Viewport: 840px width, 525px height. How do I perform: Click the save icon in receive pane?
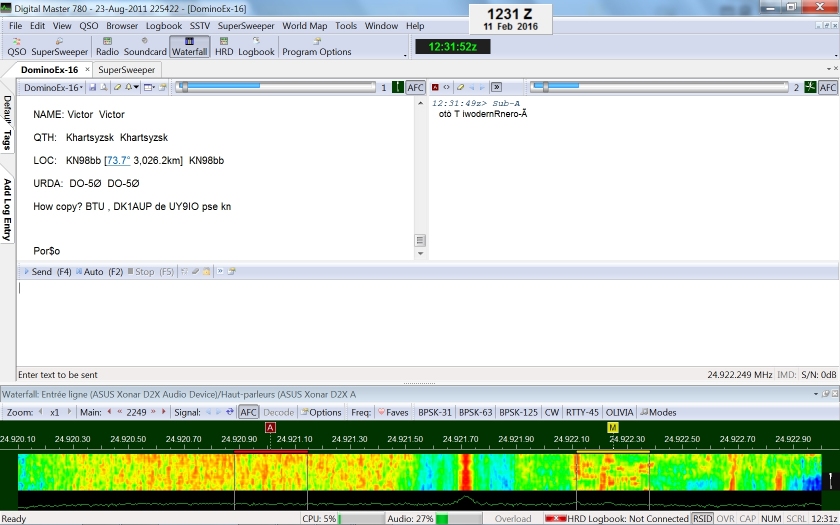point(92,88)
